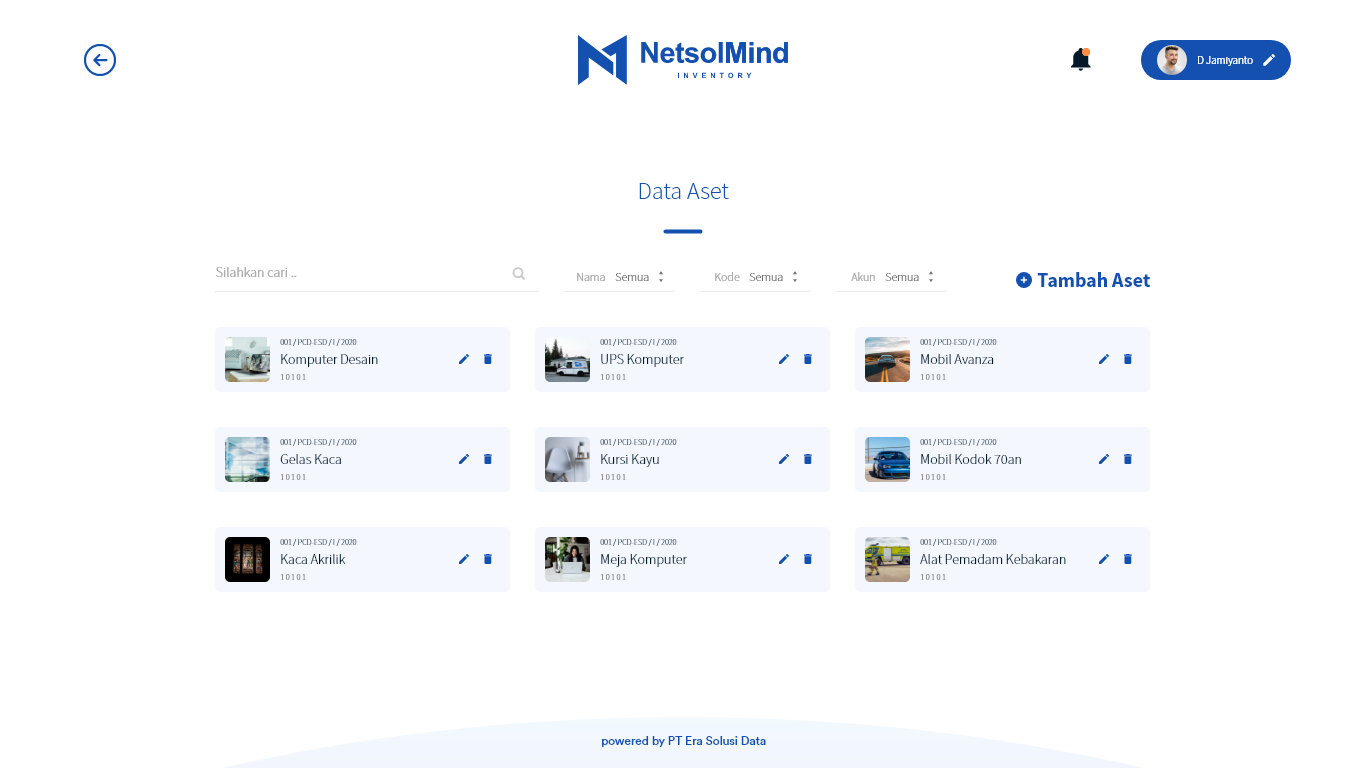
Task: Open notifications bell icon
Action: point(1080,60)
